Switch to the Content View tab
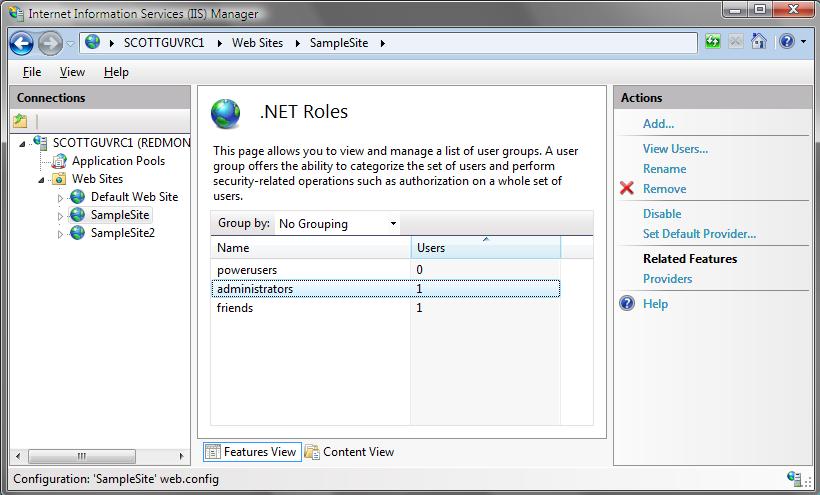820x495 pixels. click(x=349, y=452)
